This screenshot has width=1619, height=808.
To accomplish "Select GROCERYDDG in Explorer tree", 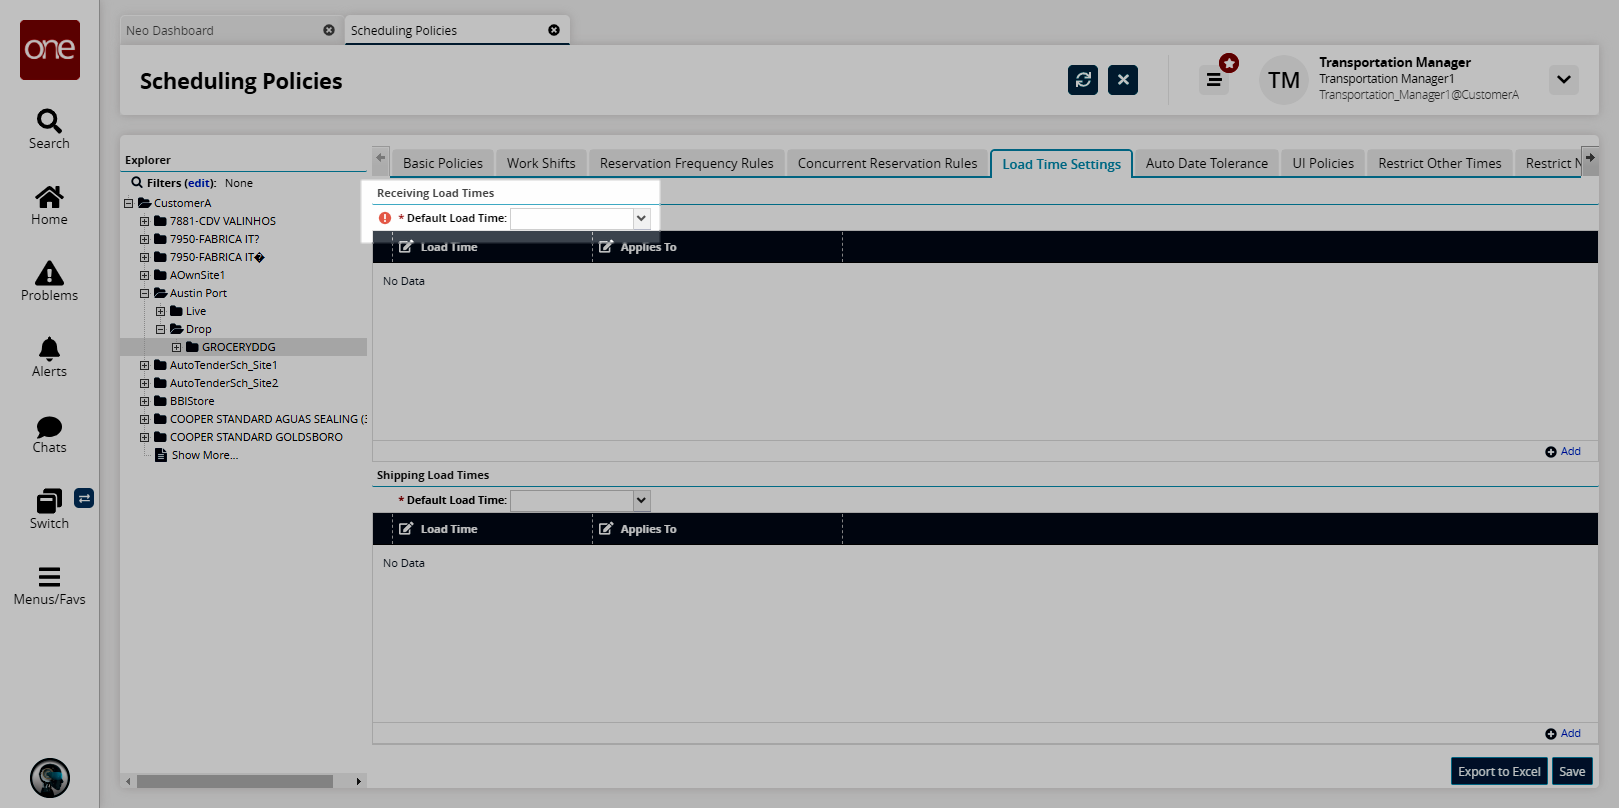I will click(x=239, y=347).
